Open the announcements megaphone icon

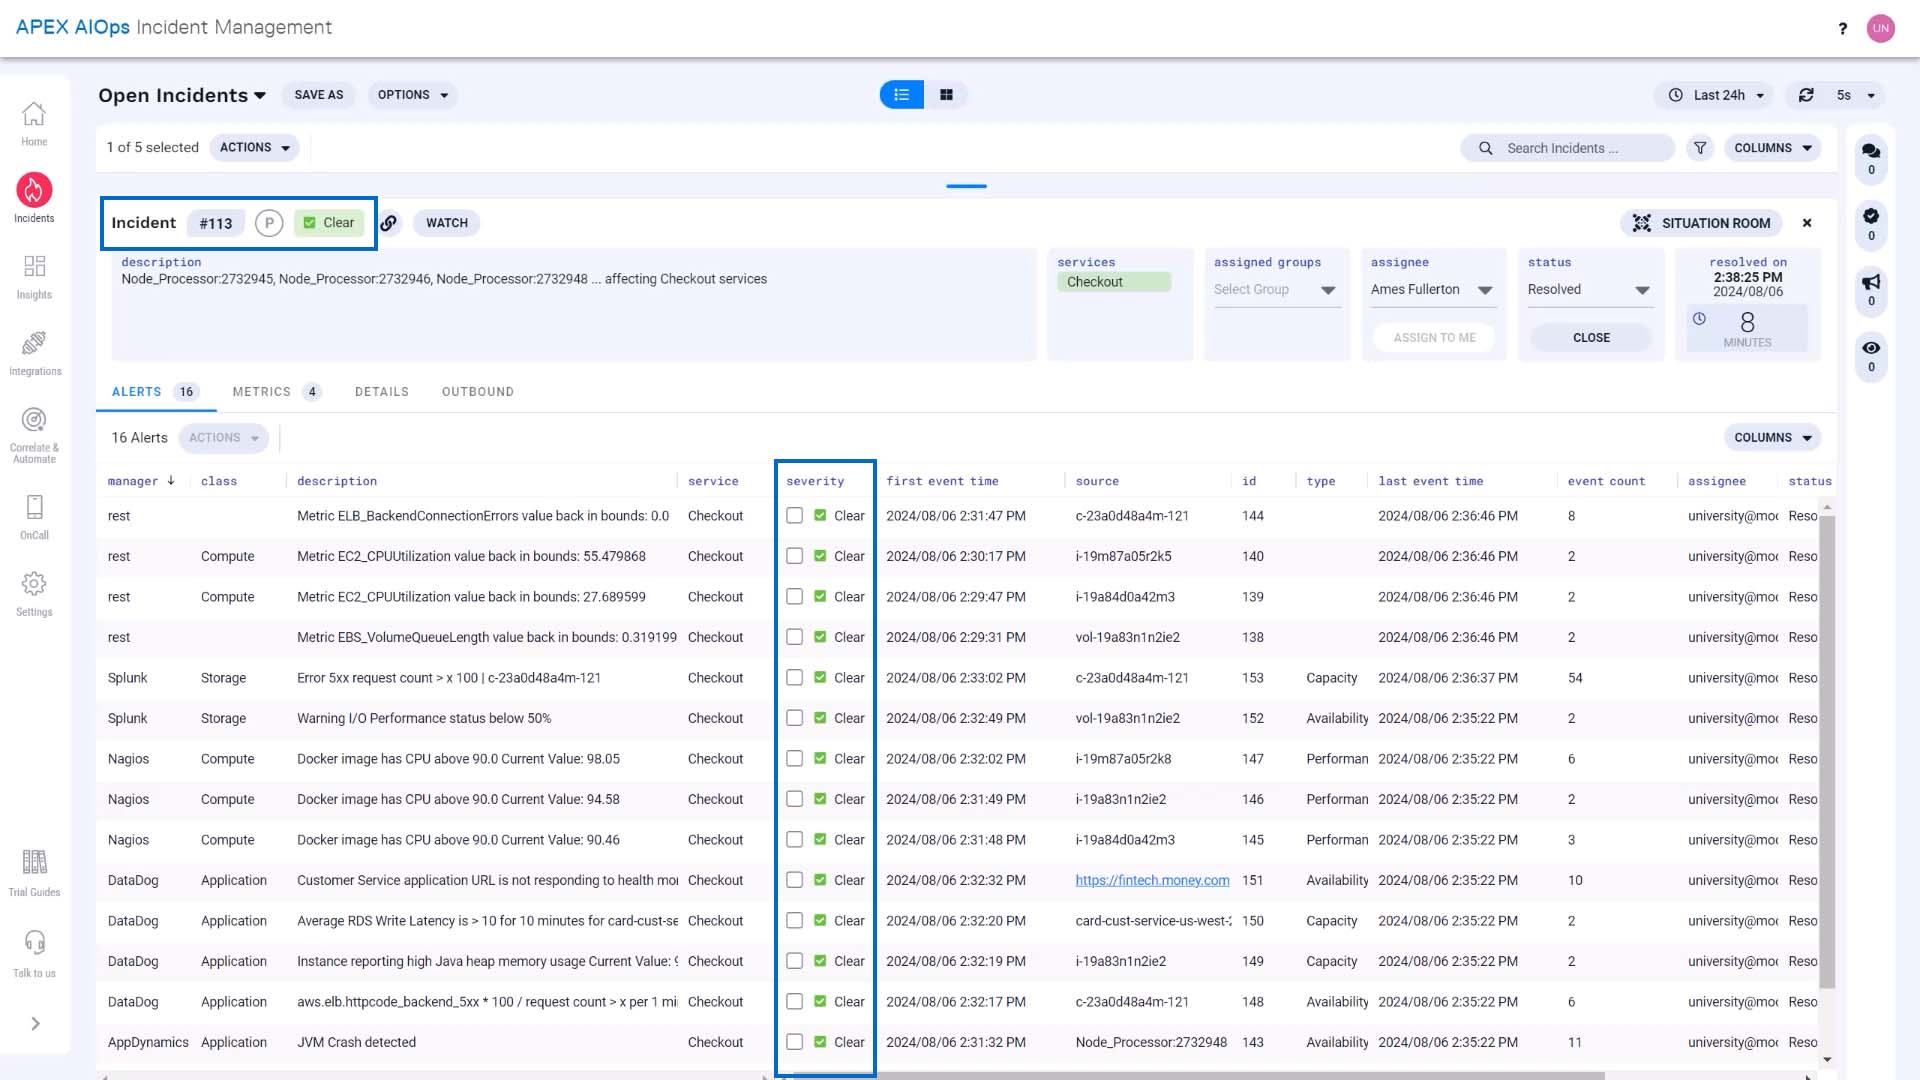pyautogui.click(x=1871, y=282)
